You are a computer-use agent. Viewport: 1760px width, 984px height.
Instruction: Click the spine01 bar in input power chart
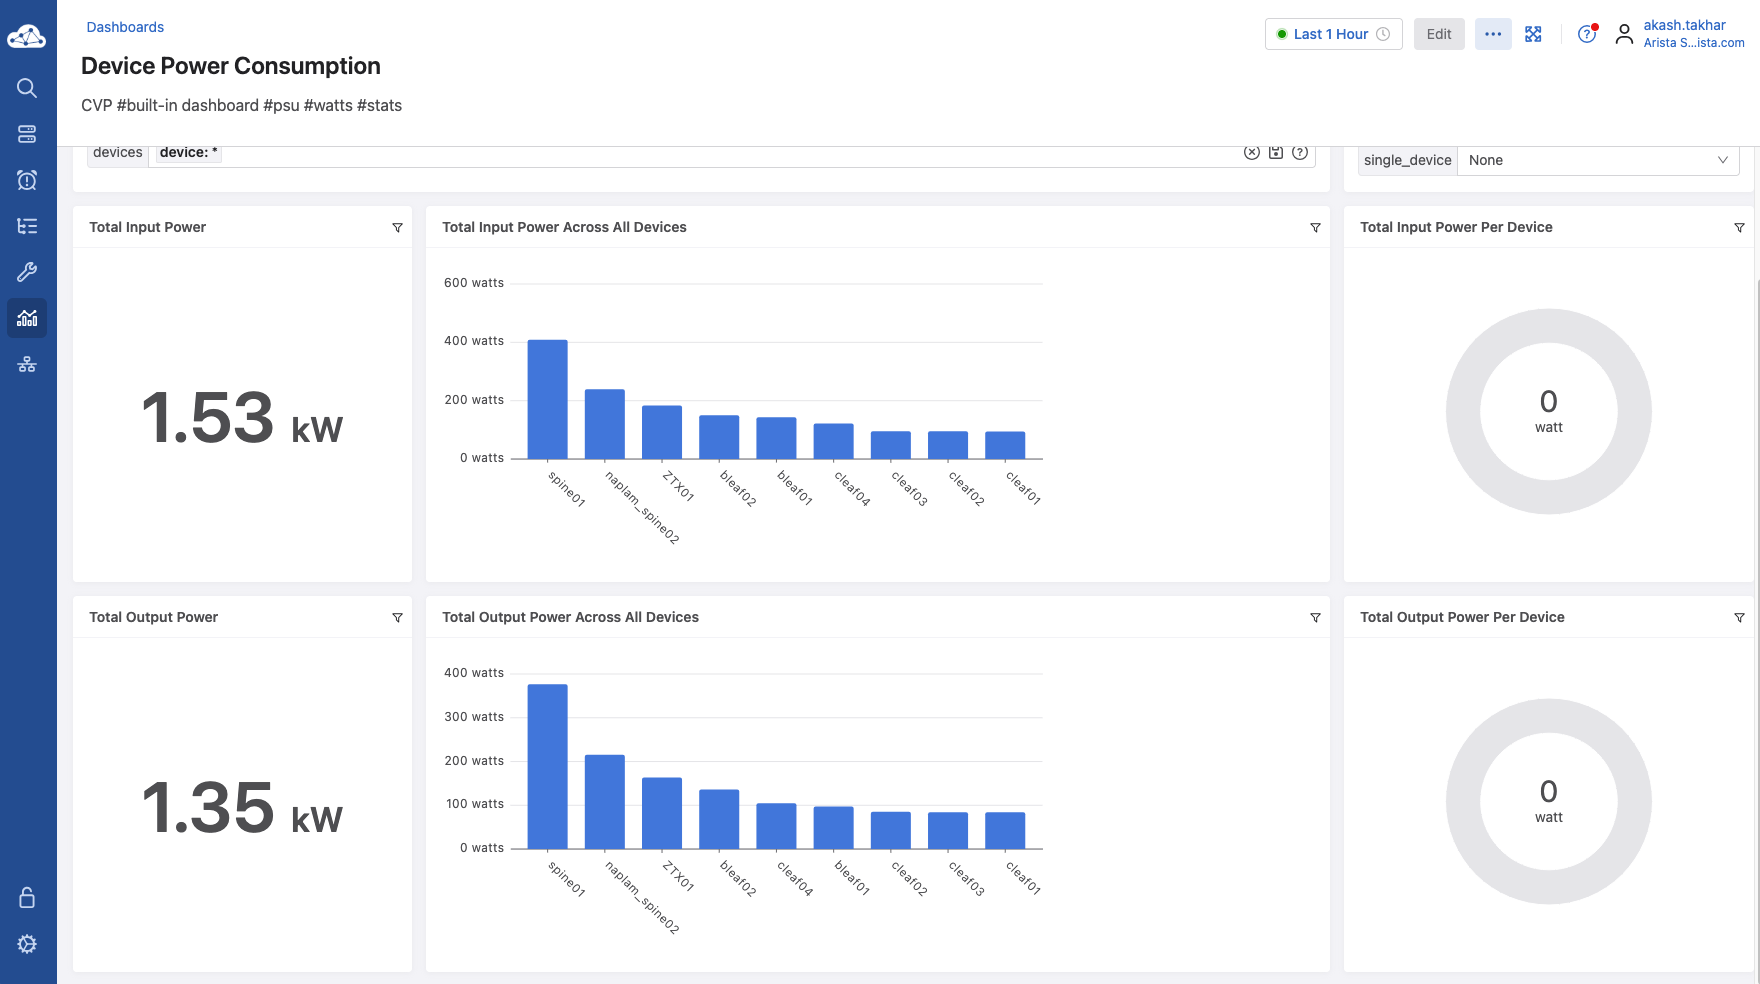547,400
